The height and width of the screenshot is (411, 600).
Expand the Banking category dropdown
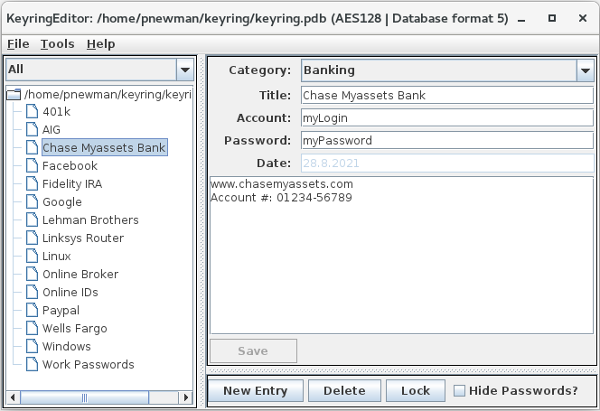[584, 70]
